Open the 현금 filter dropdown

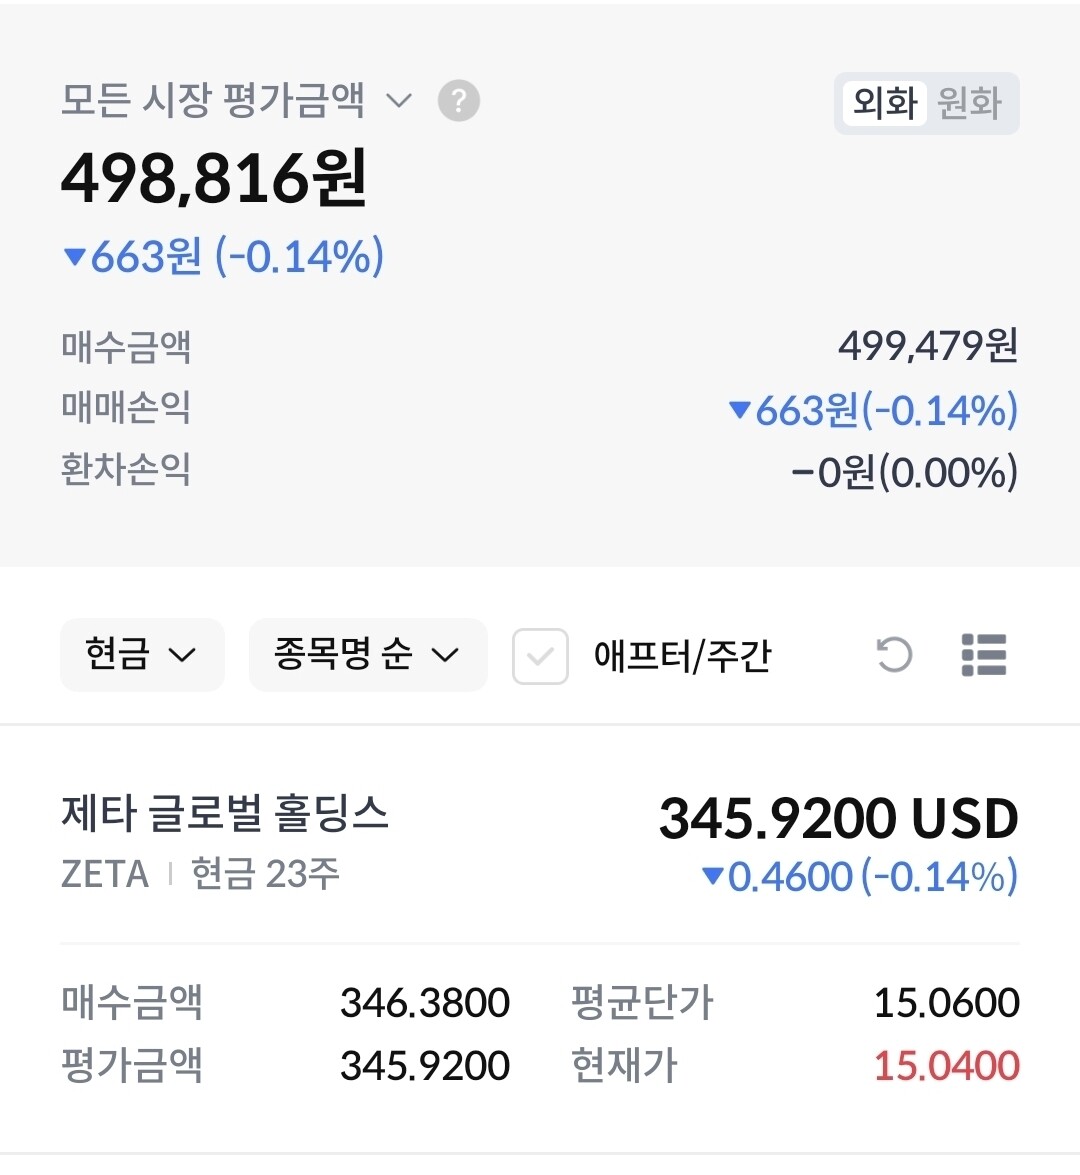tap(141, 655)
